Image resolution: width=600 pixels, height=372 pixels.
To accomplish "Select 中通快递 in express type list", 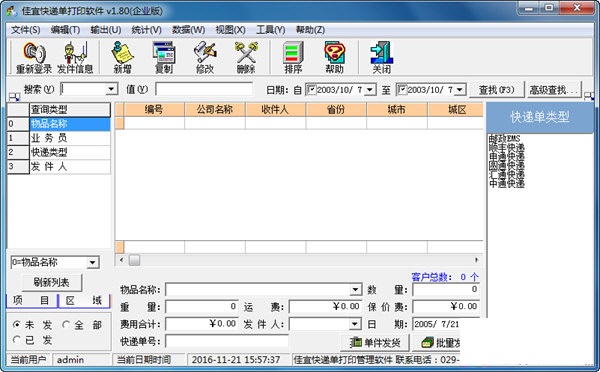I will pyautogui.click(x=507, y=183).
